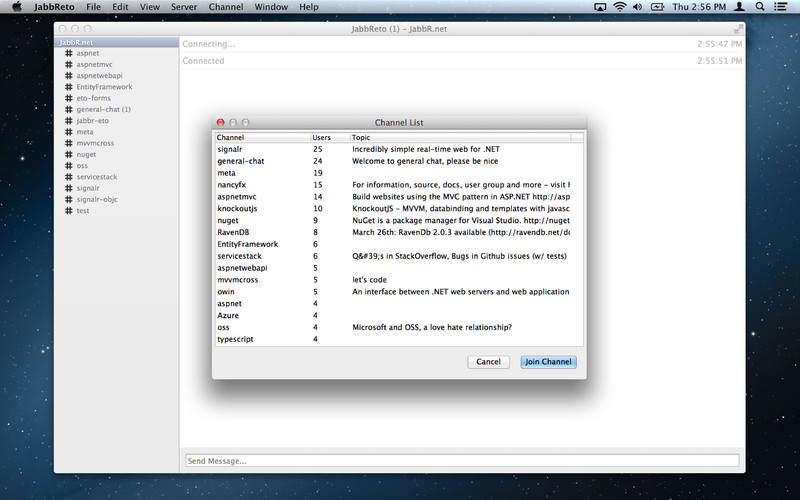This screenshot has height=500, width=800.
Task: Click the hash icon beside test
Action: click(68, 210)
